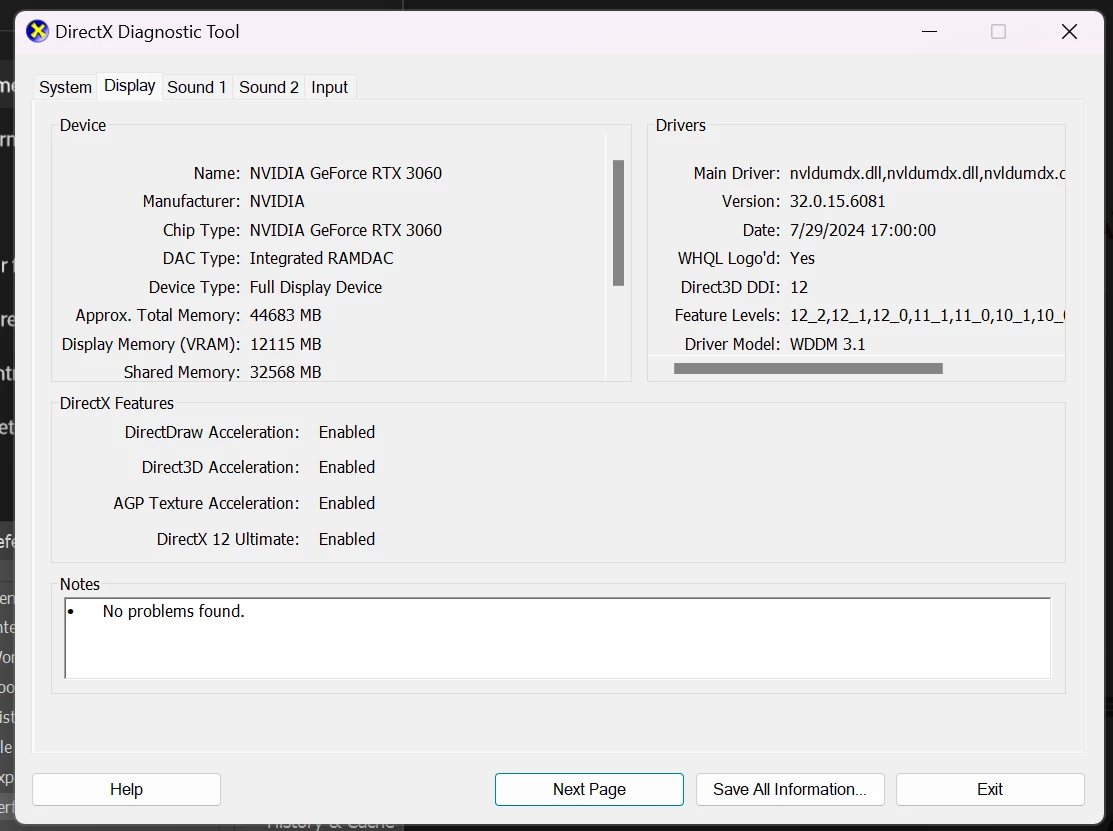
Task: Switch to the System tab
Action: [x=65, y=87]
